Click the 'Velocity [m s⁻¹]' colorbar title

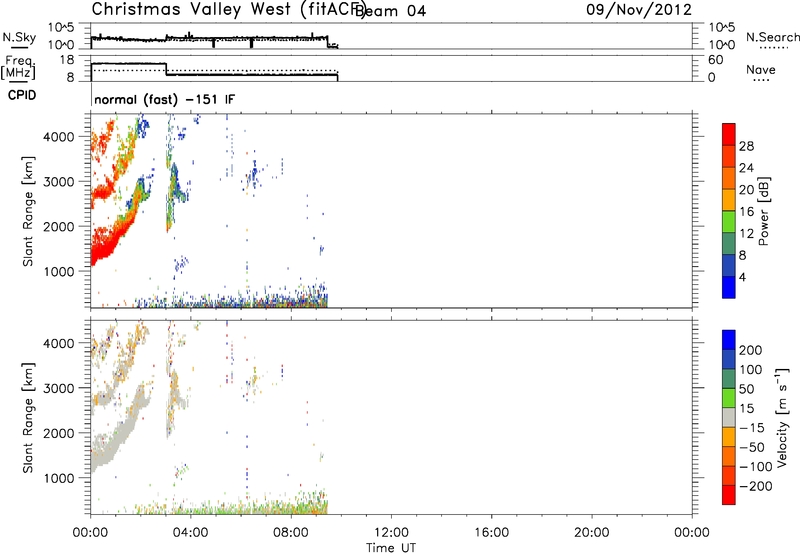tap(781, 417)
